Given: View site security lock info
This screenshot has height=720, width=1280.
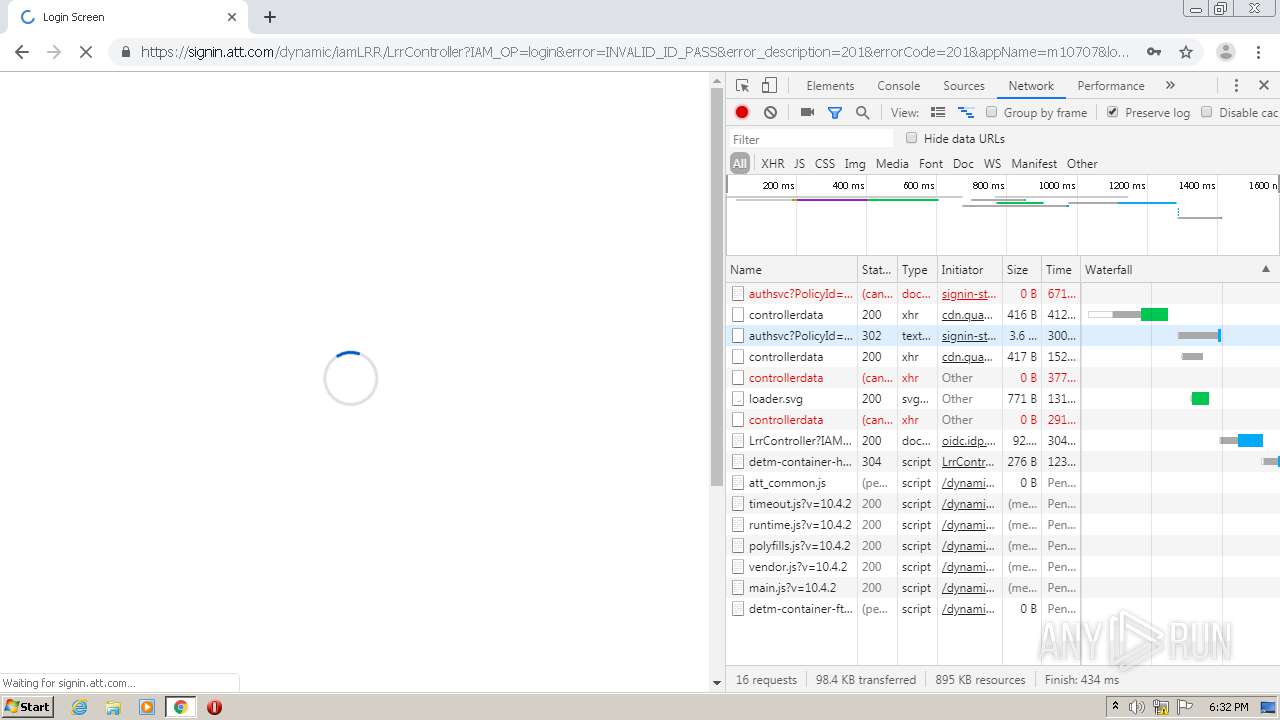Looking at the screenshot, I should click(125, 52).
